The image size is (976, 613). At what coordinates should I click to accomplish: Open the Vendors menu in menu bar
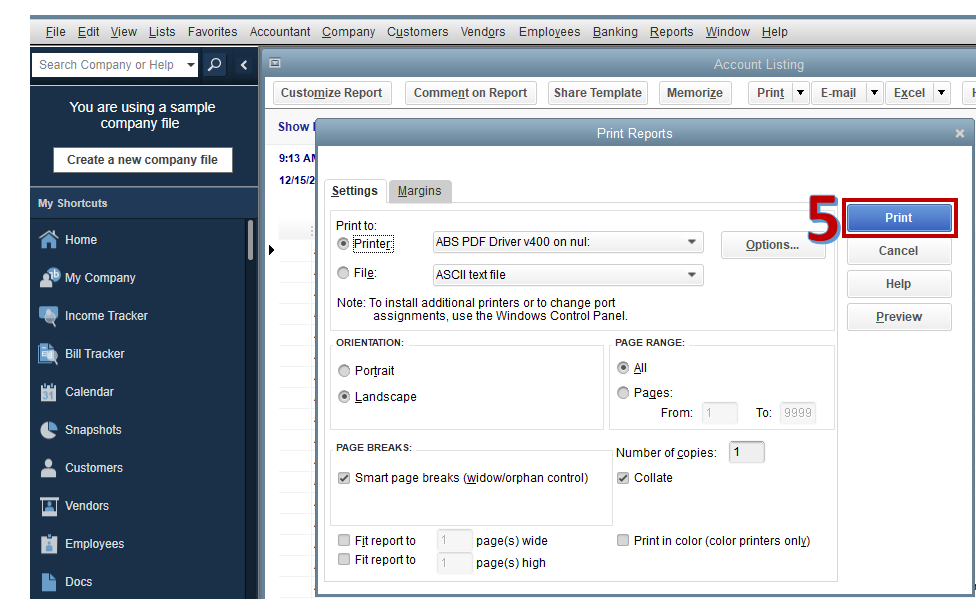pyautogui.click(x=482, y=32)
